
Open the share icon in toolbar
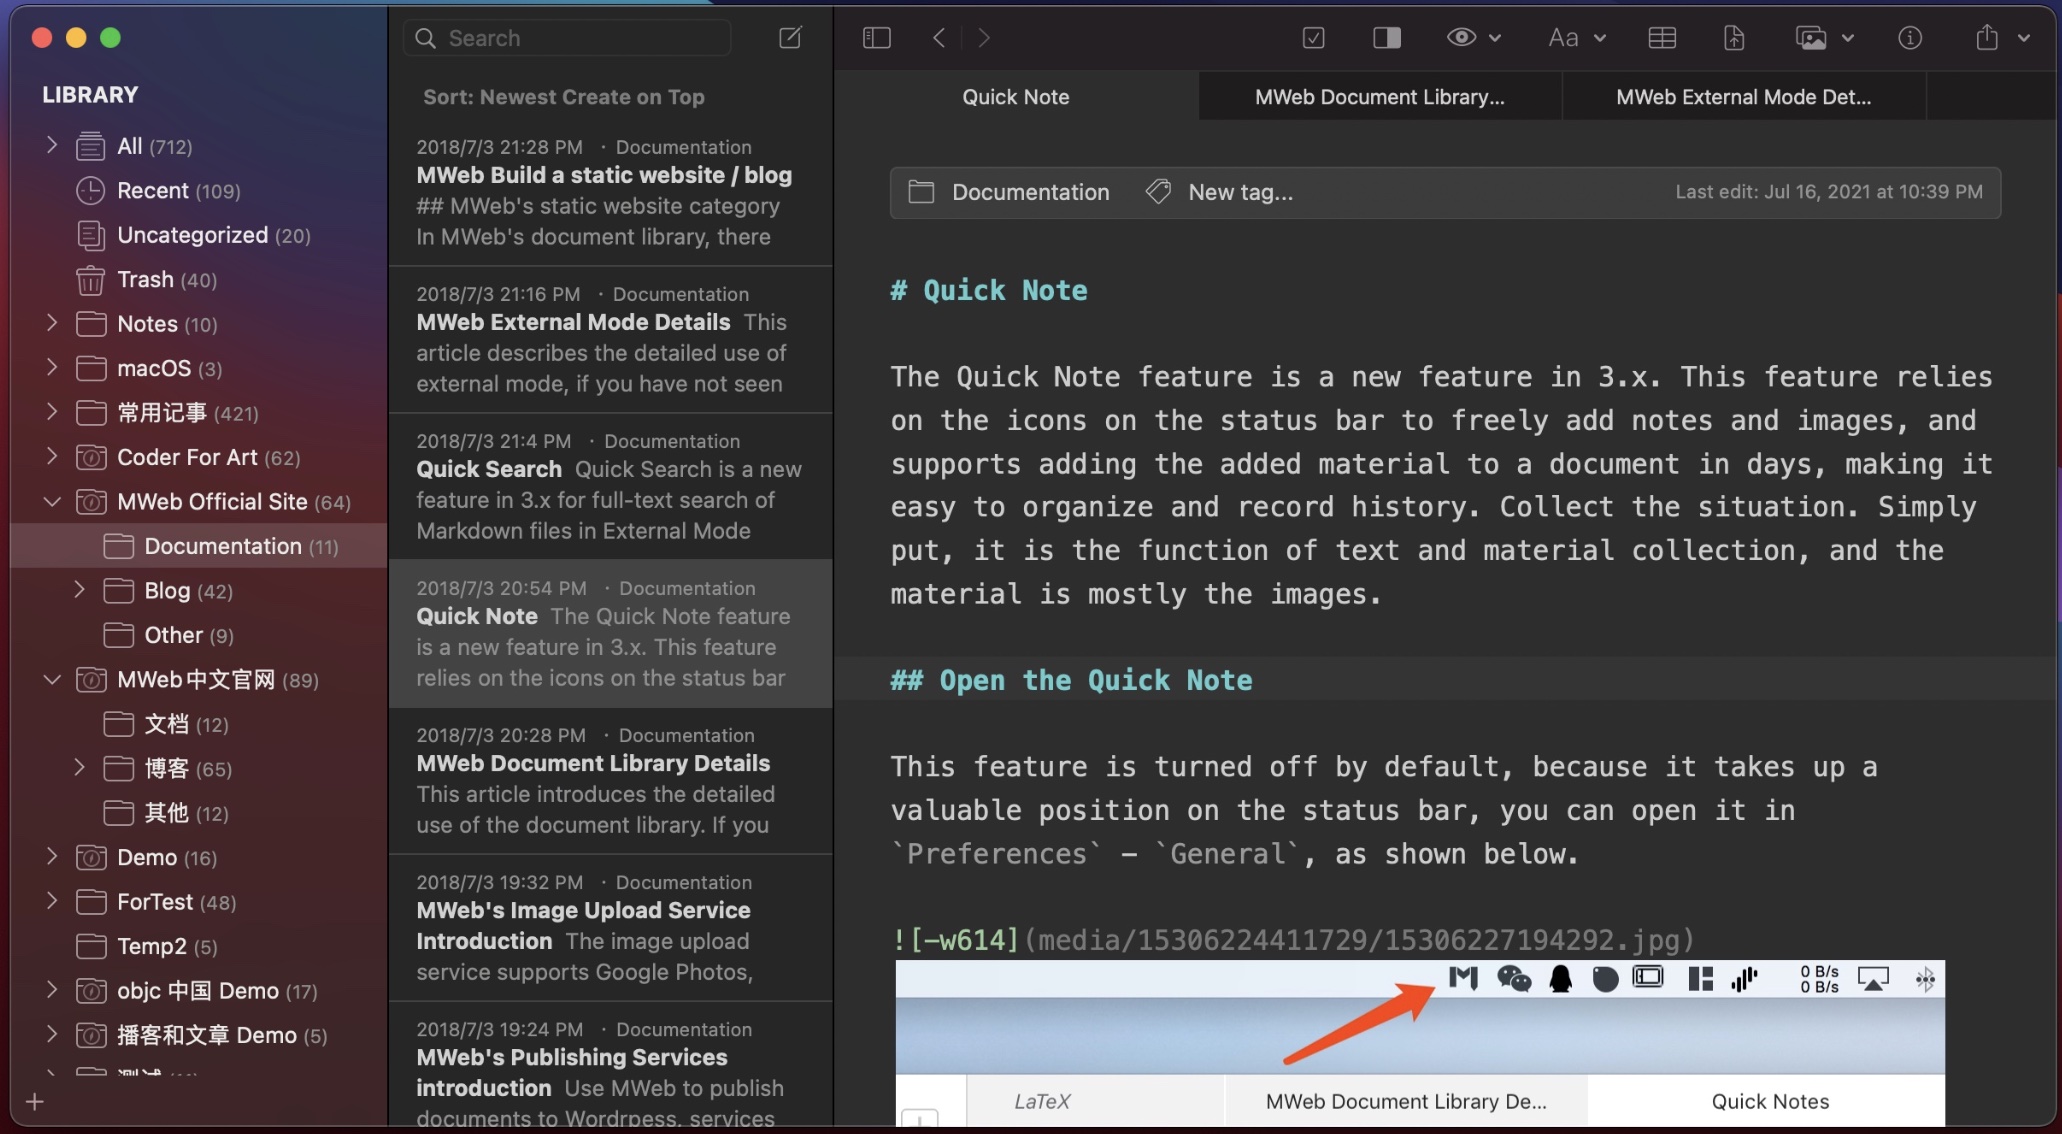coord(1987,38)
